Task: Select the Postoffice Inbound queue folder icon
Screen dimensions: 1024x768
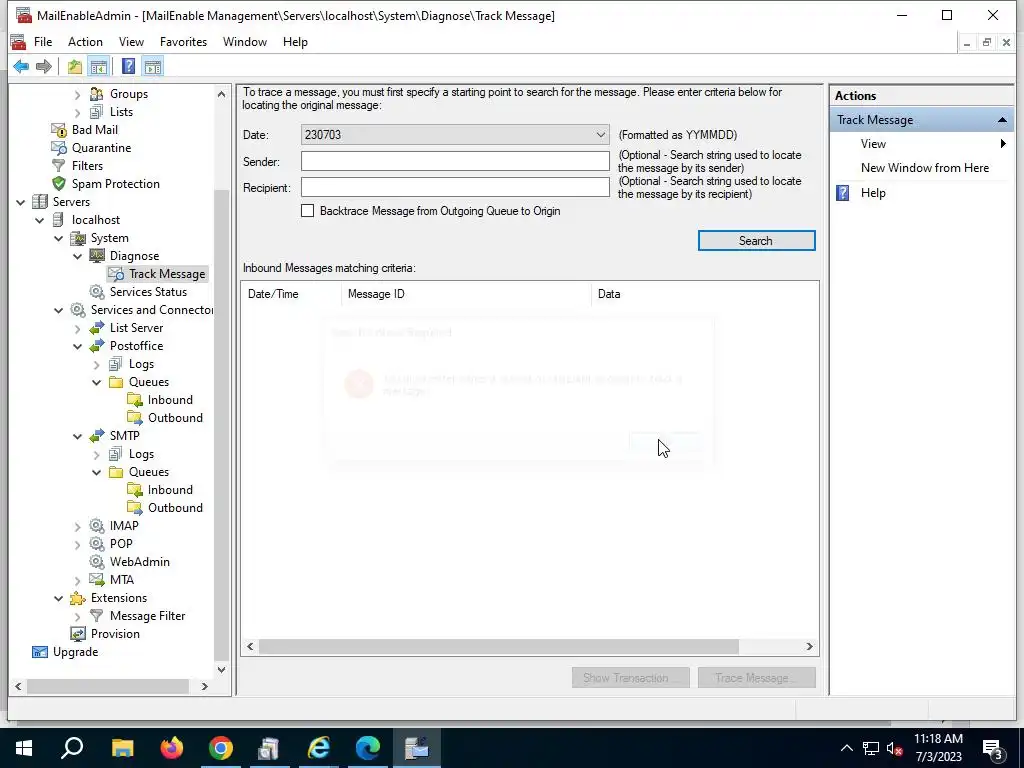Action: coord(135,400)
